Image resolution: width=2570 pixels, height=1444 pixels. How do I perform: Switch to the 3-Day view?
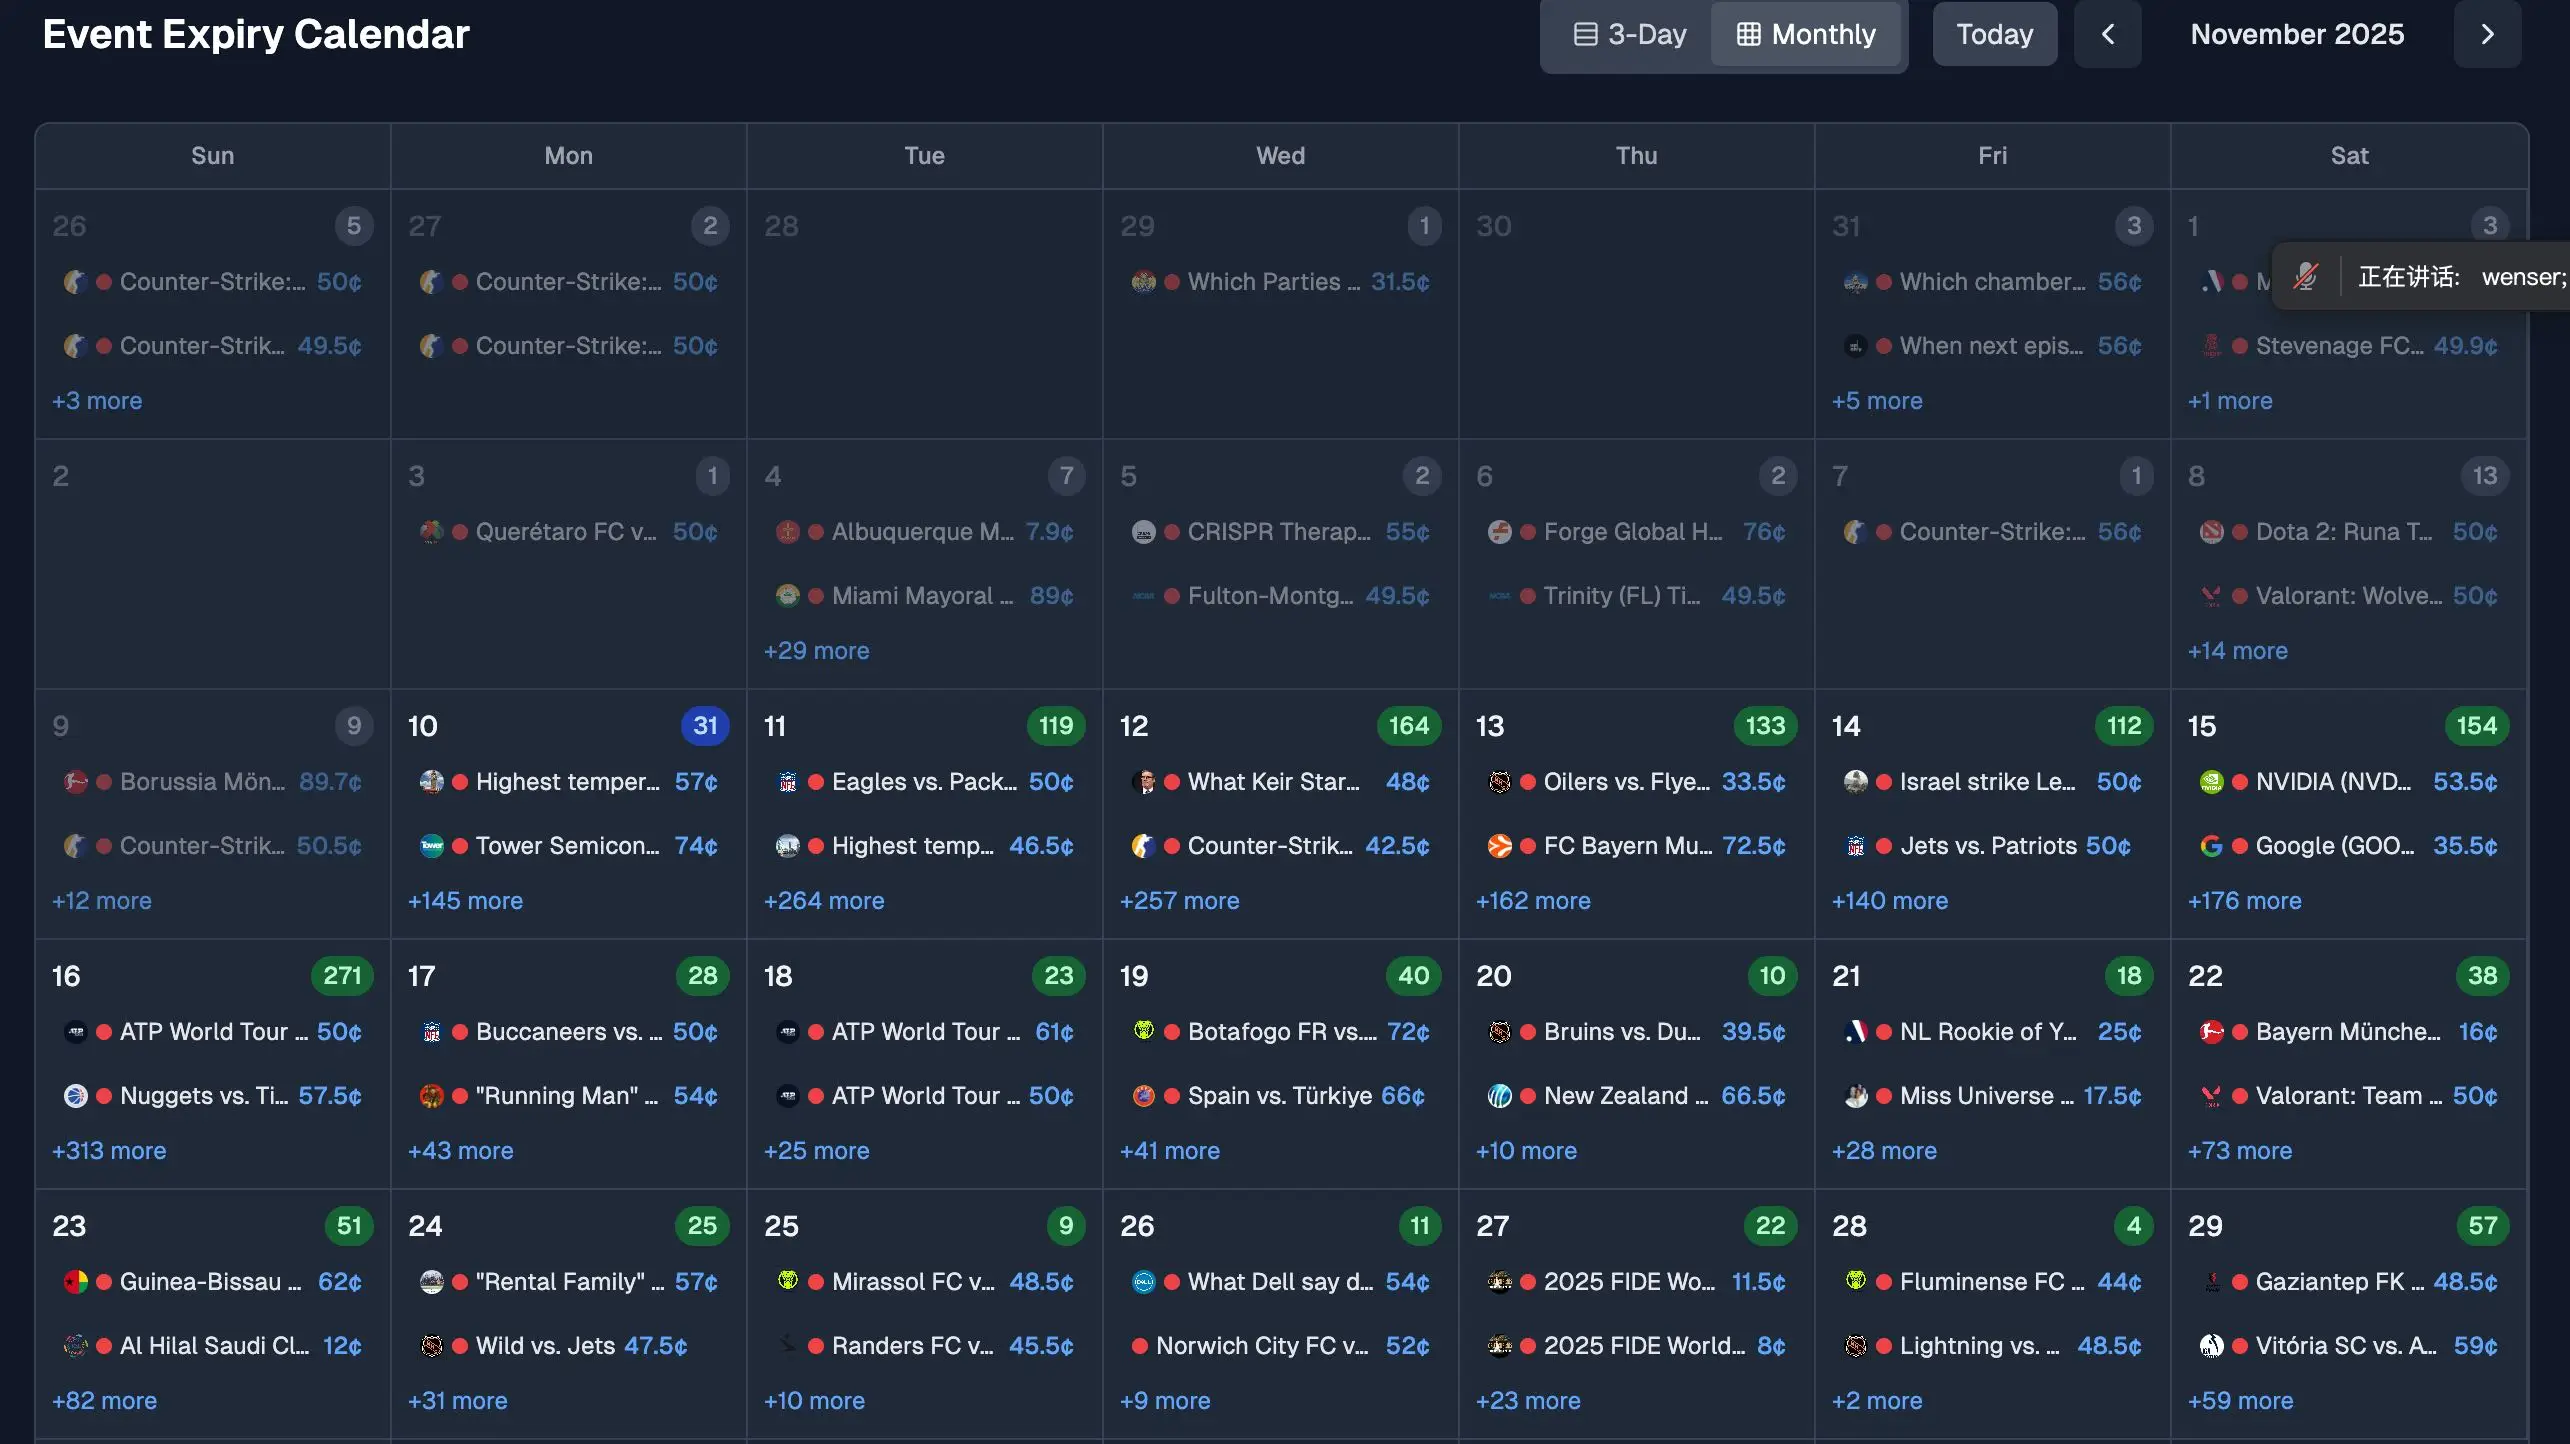[1630, 35]
